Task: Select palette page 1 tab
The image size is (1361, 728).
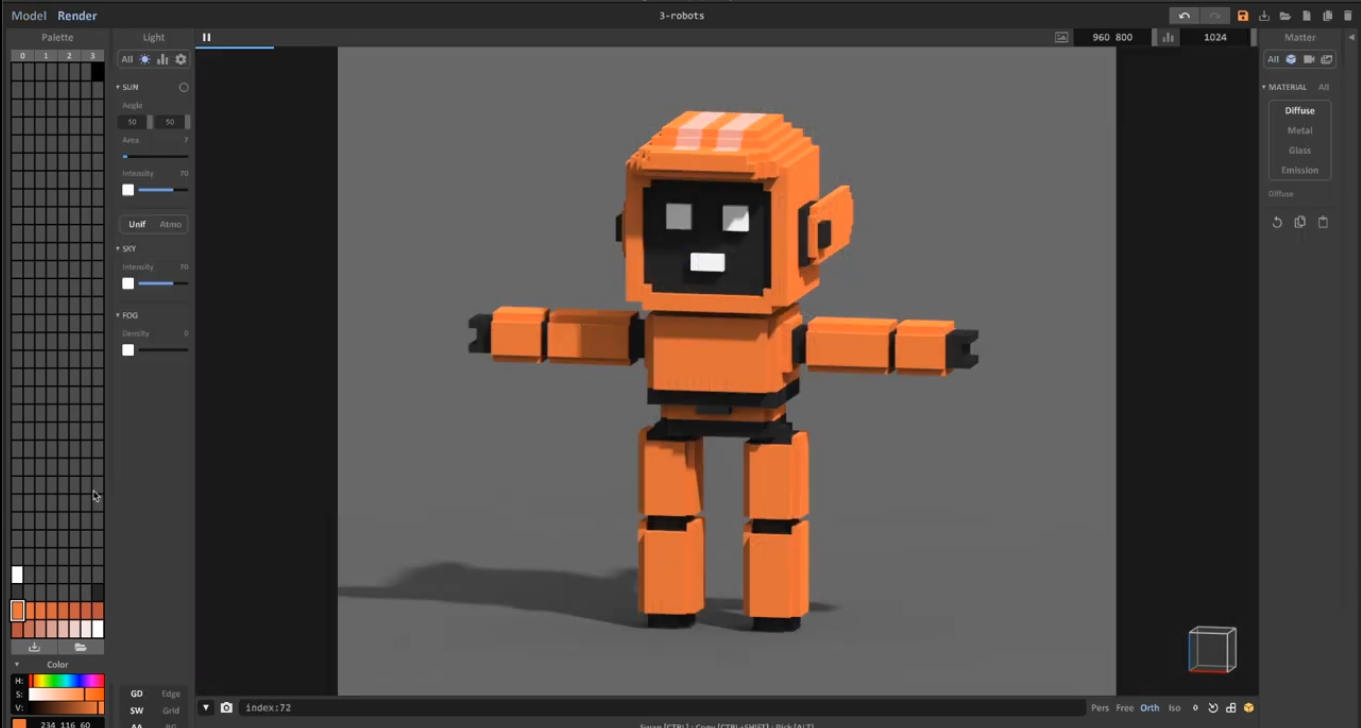Action: pos(46,56)
